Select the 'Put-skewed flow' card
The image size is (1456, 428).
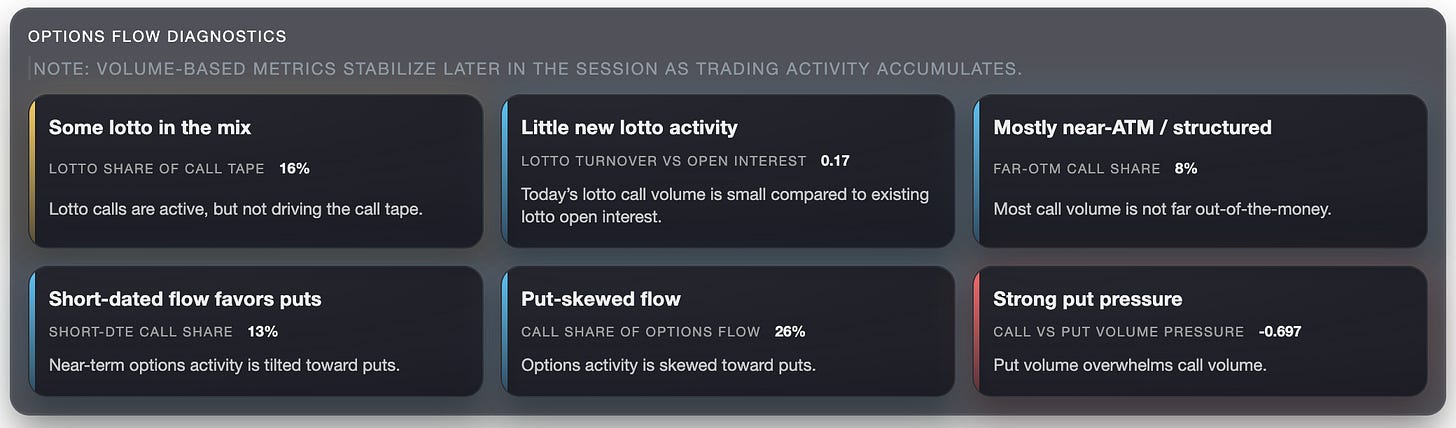click(728, 331)
